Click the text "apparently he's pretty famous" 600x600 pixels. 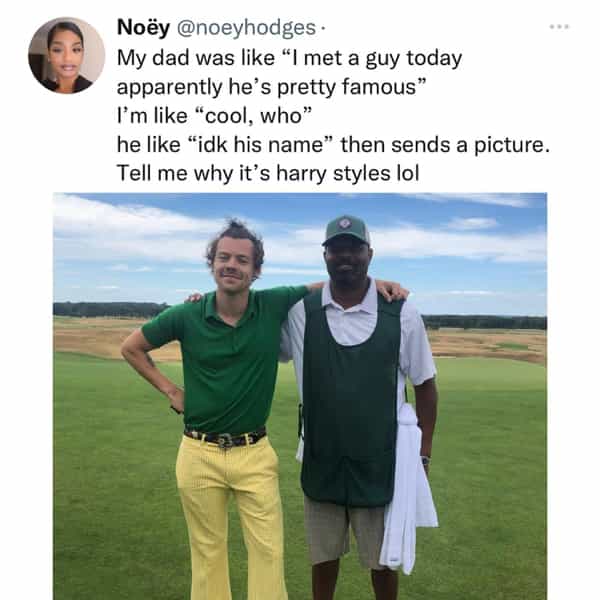pos(272,87)
